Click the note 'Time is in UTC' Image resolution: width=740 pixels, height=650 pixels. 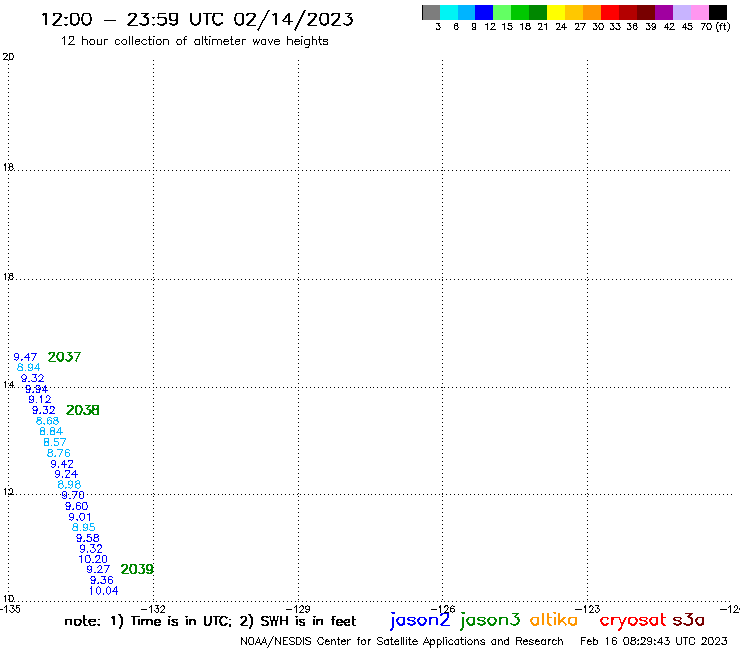click(x=181, y=621)
